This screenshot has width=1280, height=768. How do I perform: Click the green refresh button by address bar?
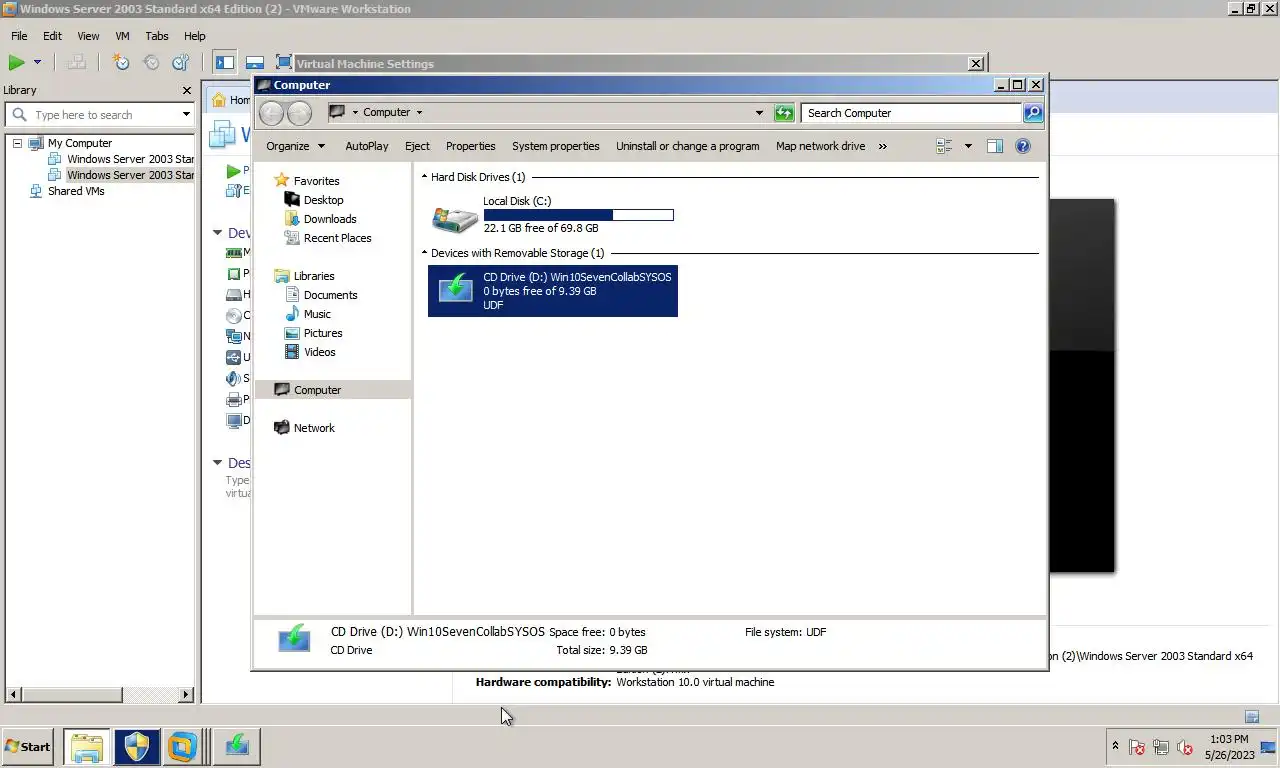(x=784, y=113)
